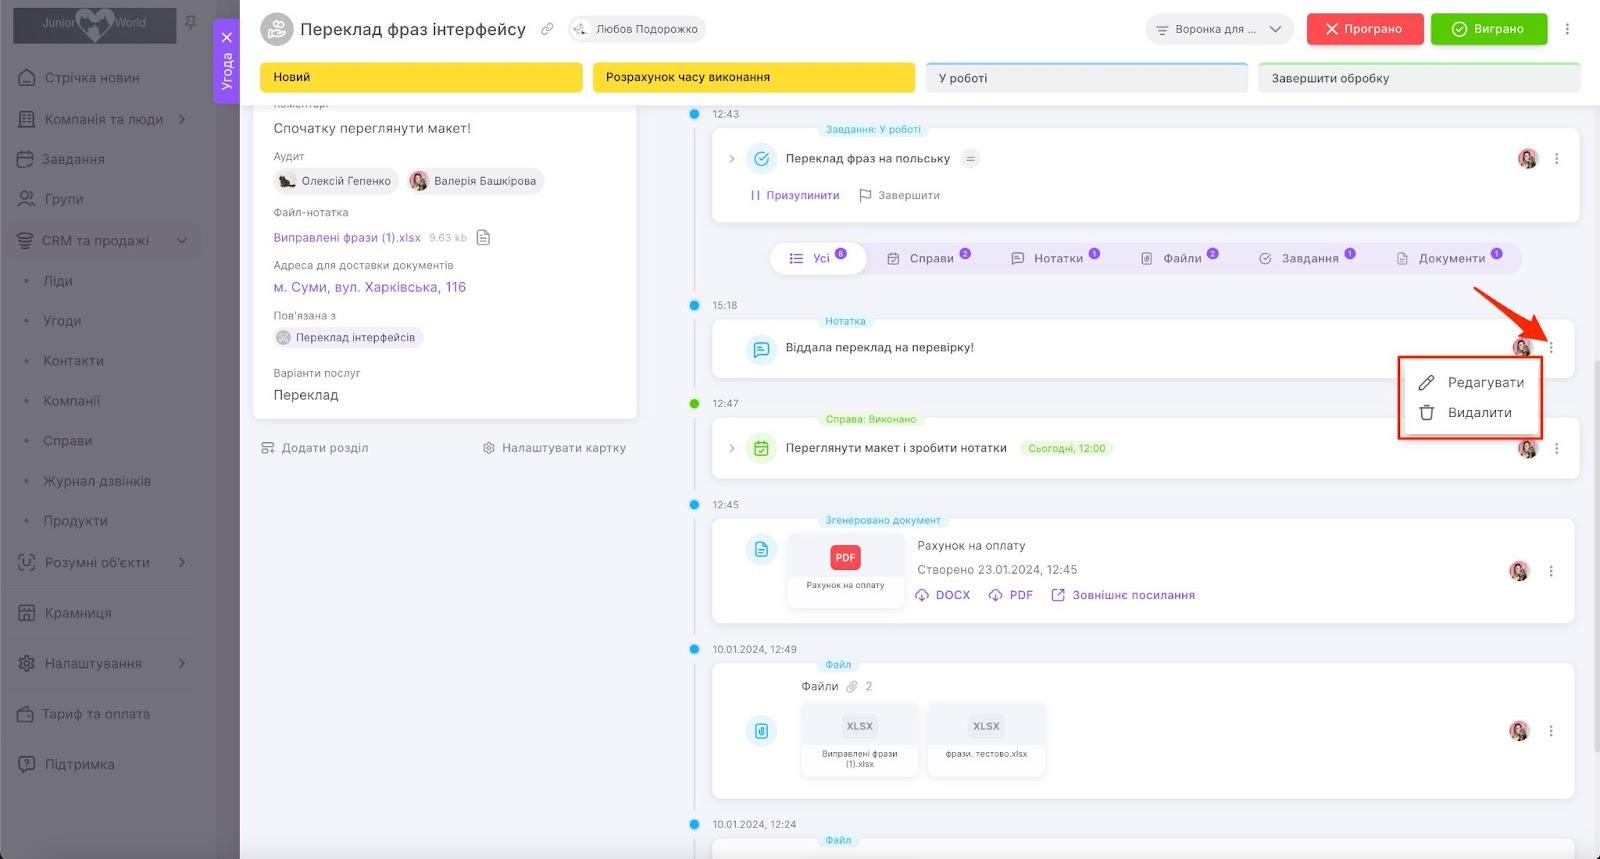1600x859 pixels.
Task: Open the фрази, тестово.xlsx thumbnail
Action: [x=987, y=739]
